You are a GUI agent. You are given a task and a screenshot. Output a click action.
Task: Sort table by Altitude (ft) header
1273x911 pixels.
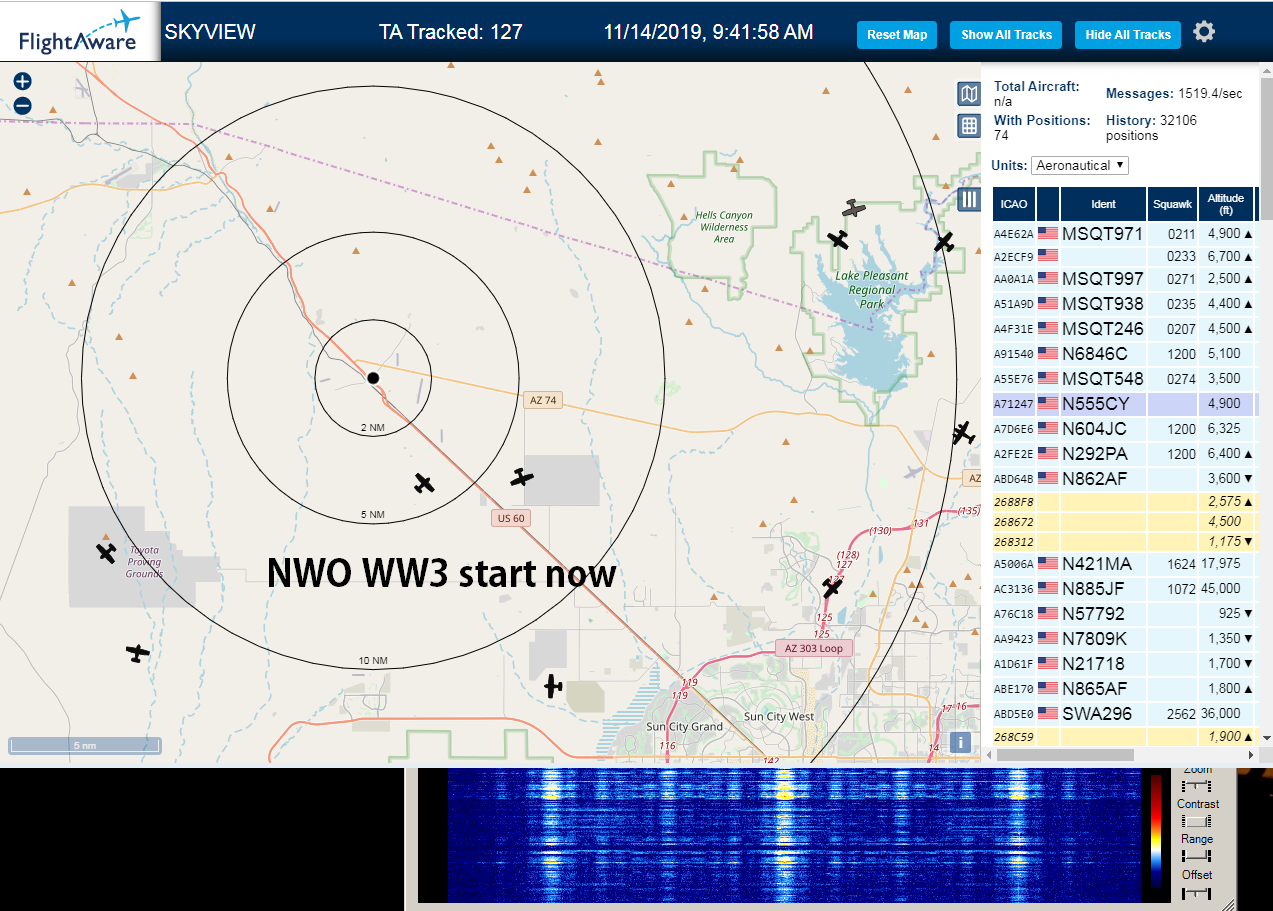tap(1225, 204)
